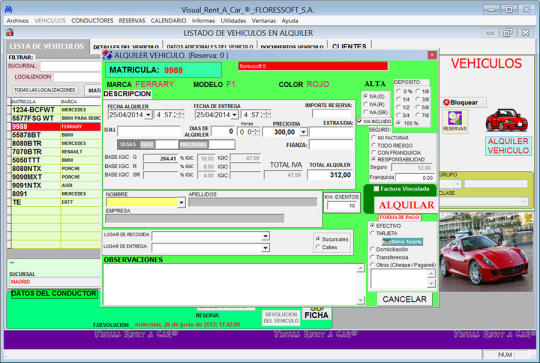This screenshot has width=540, height=363.
Task: Open the CONDUCTORES menu
Action: click(x=92, y=21)
